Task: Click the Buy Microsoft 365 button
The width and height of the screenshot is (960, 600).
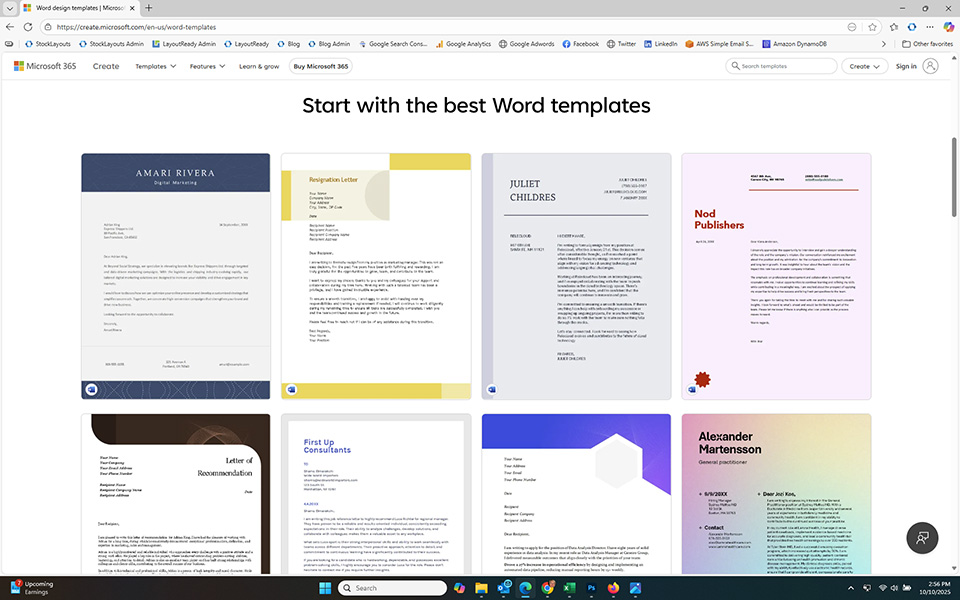Action: [320, 66]
